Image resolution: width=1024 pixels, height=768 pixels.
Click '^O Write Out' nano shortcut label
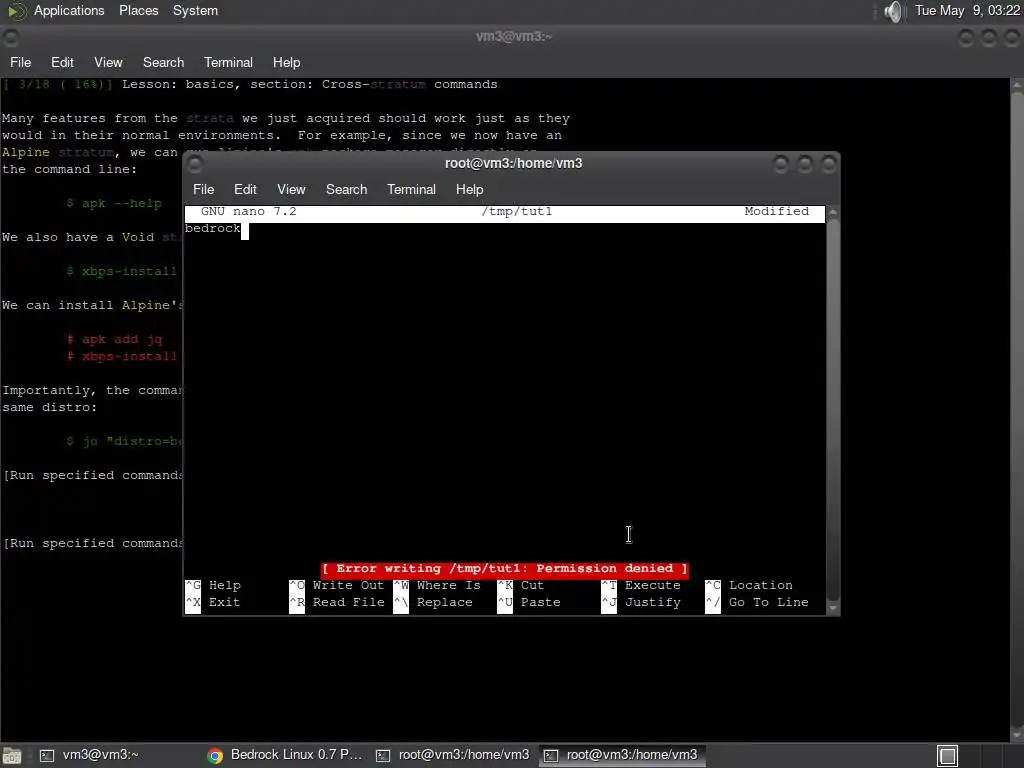coord(336,586)
